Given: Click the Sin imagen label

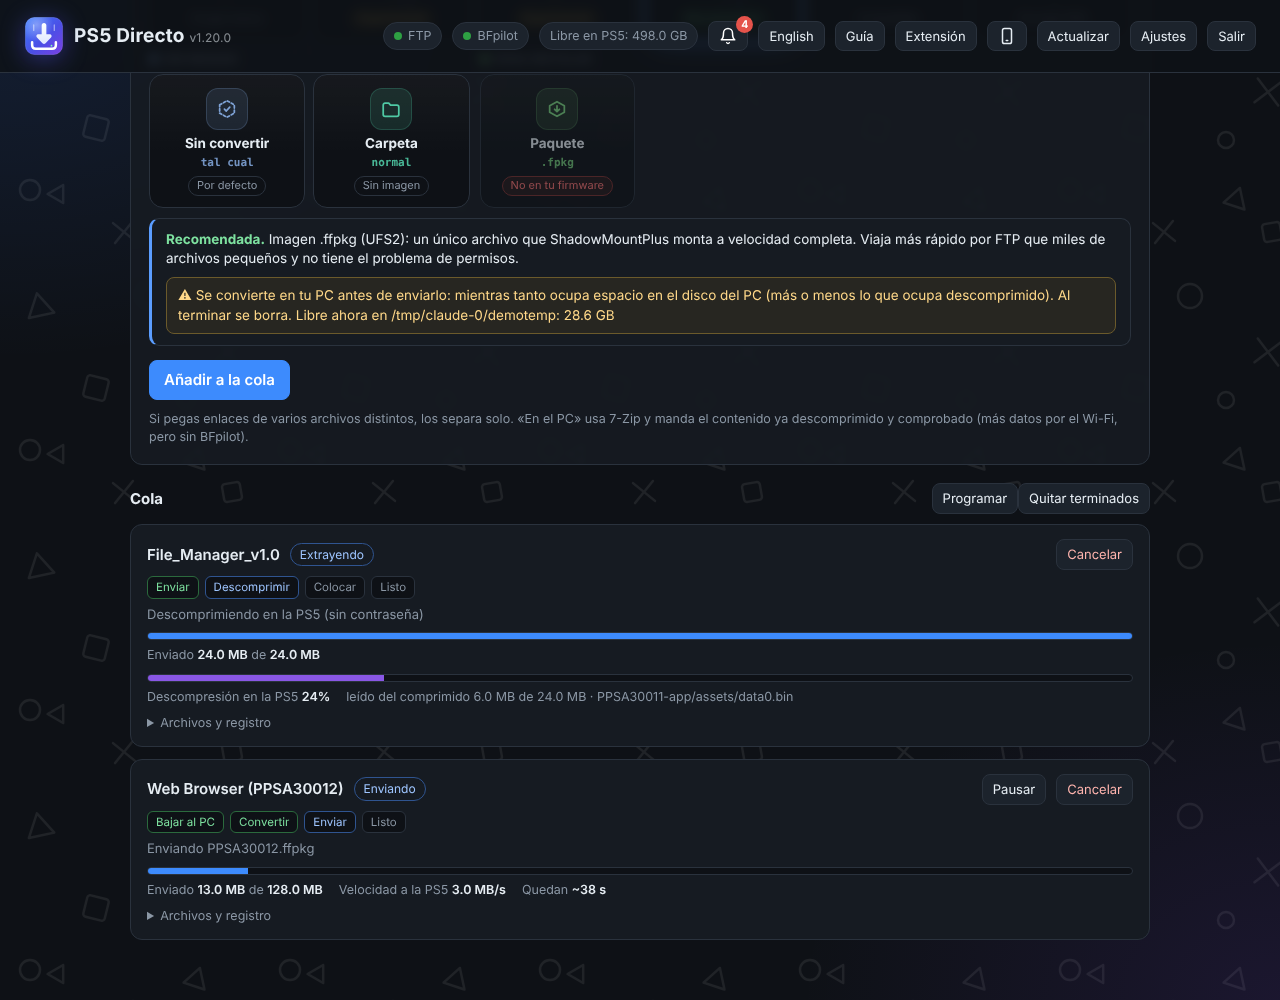Looking at the screenshot, I should (391, 185).
